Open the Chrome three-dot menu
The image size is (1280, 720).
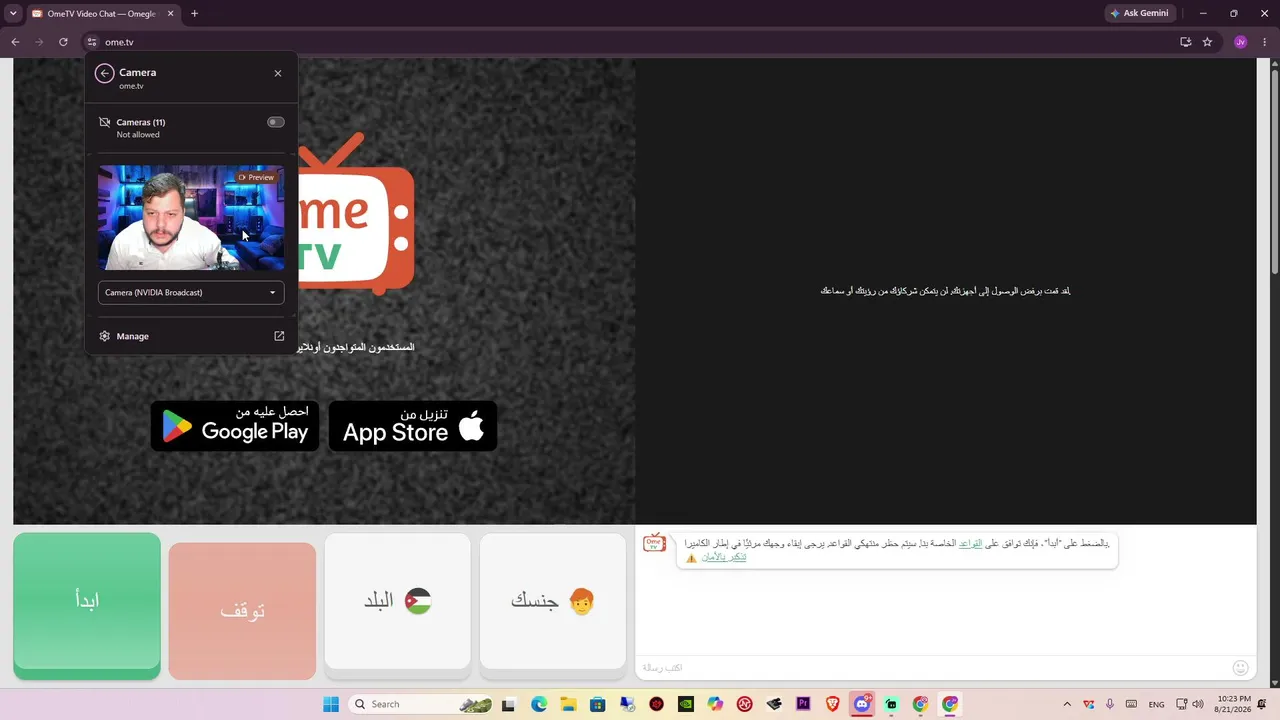[1264, 42]
